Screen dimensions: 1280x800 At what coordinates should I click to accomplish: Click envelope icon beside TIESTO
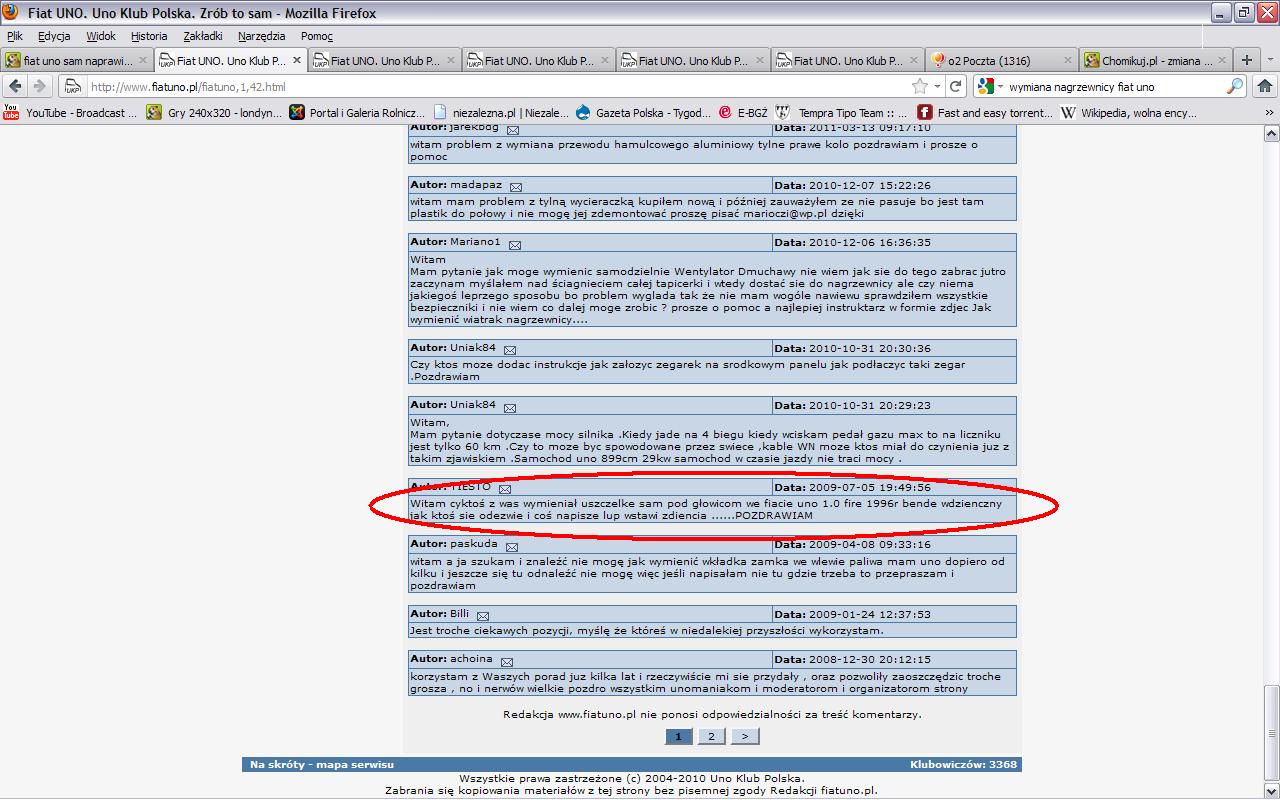coord(505,489)
